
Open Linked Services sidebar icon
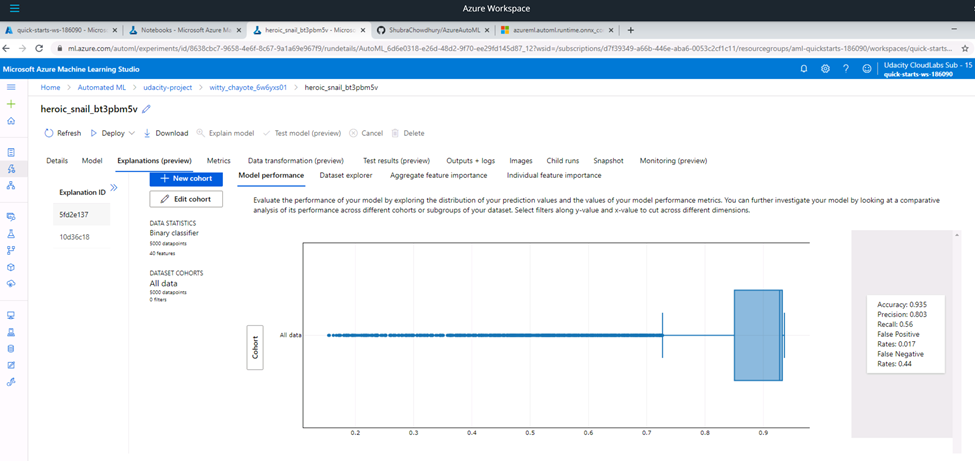click(x=11, y=382)
